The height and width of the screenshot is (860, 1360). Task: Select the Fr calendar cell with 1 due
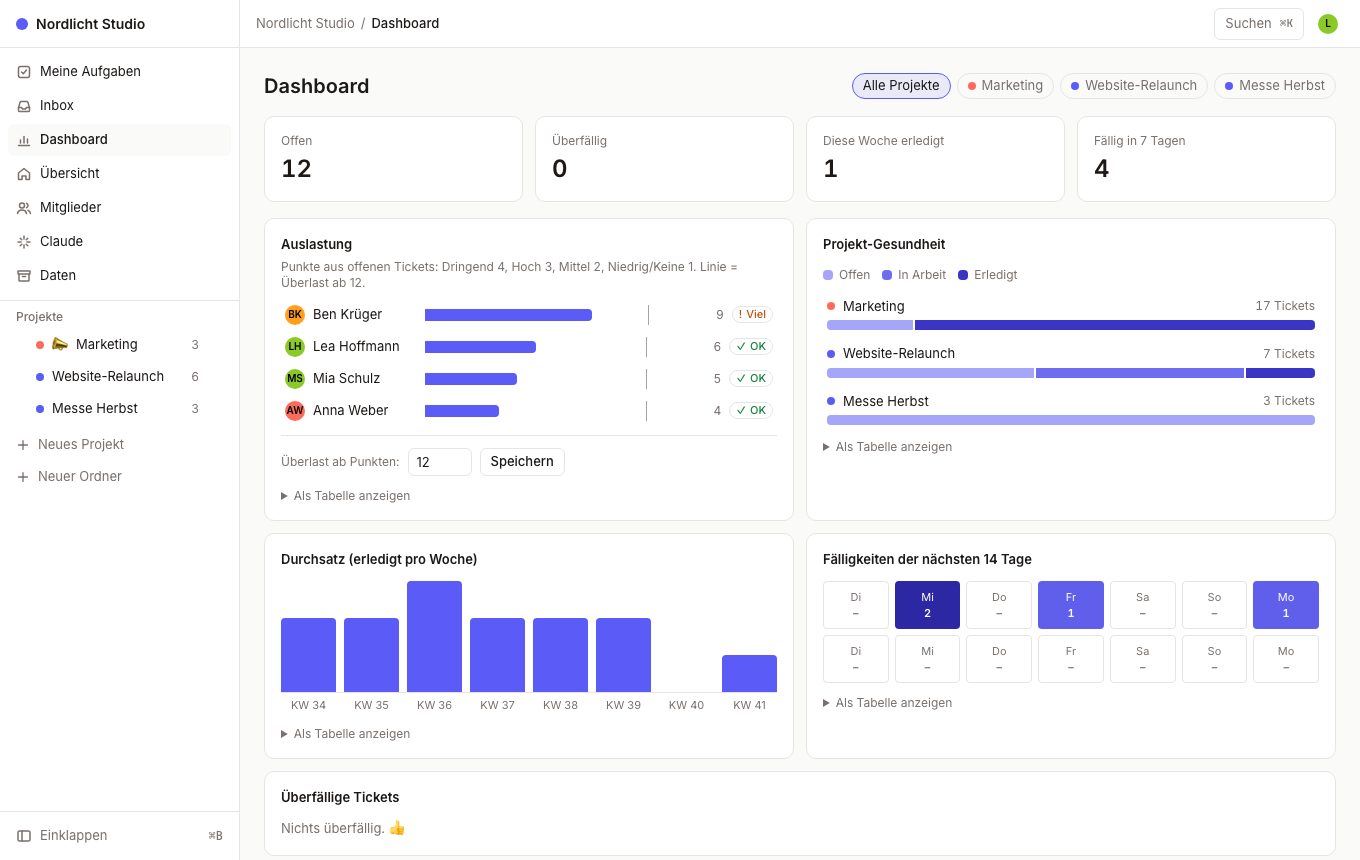coord(1071,605)
